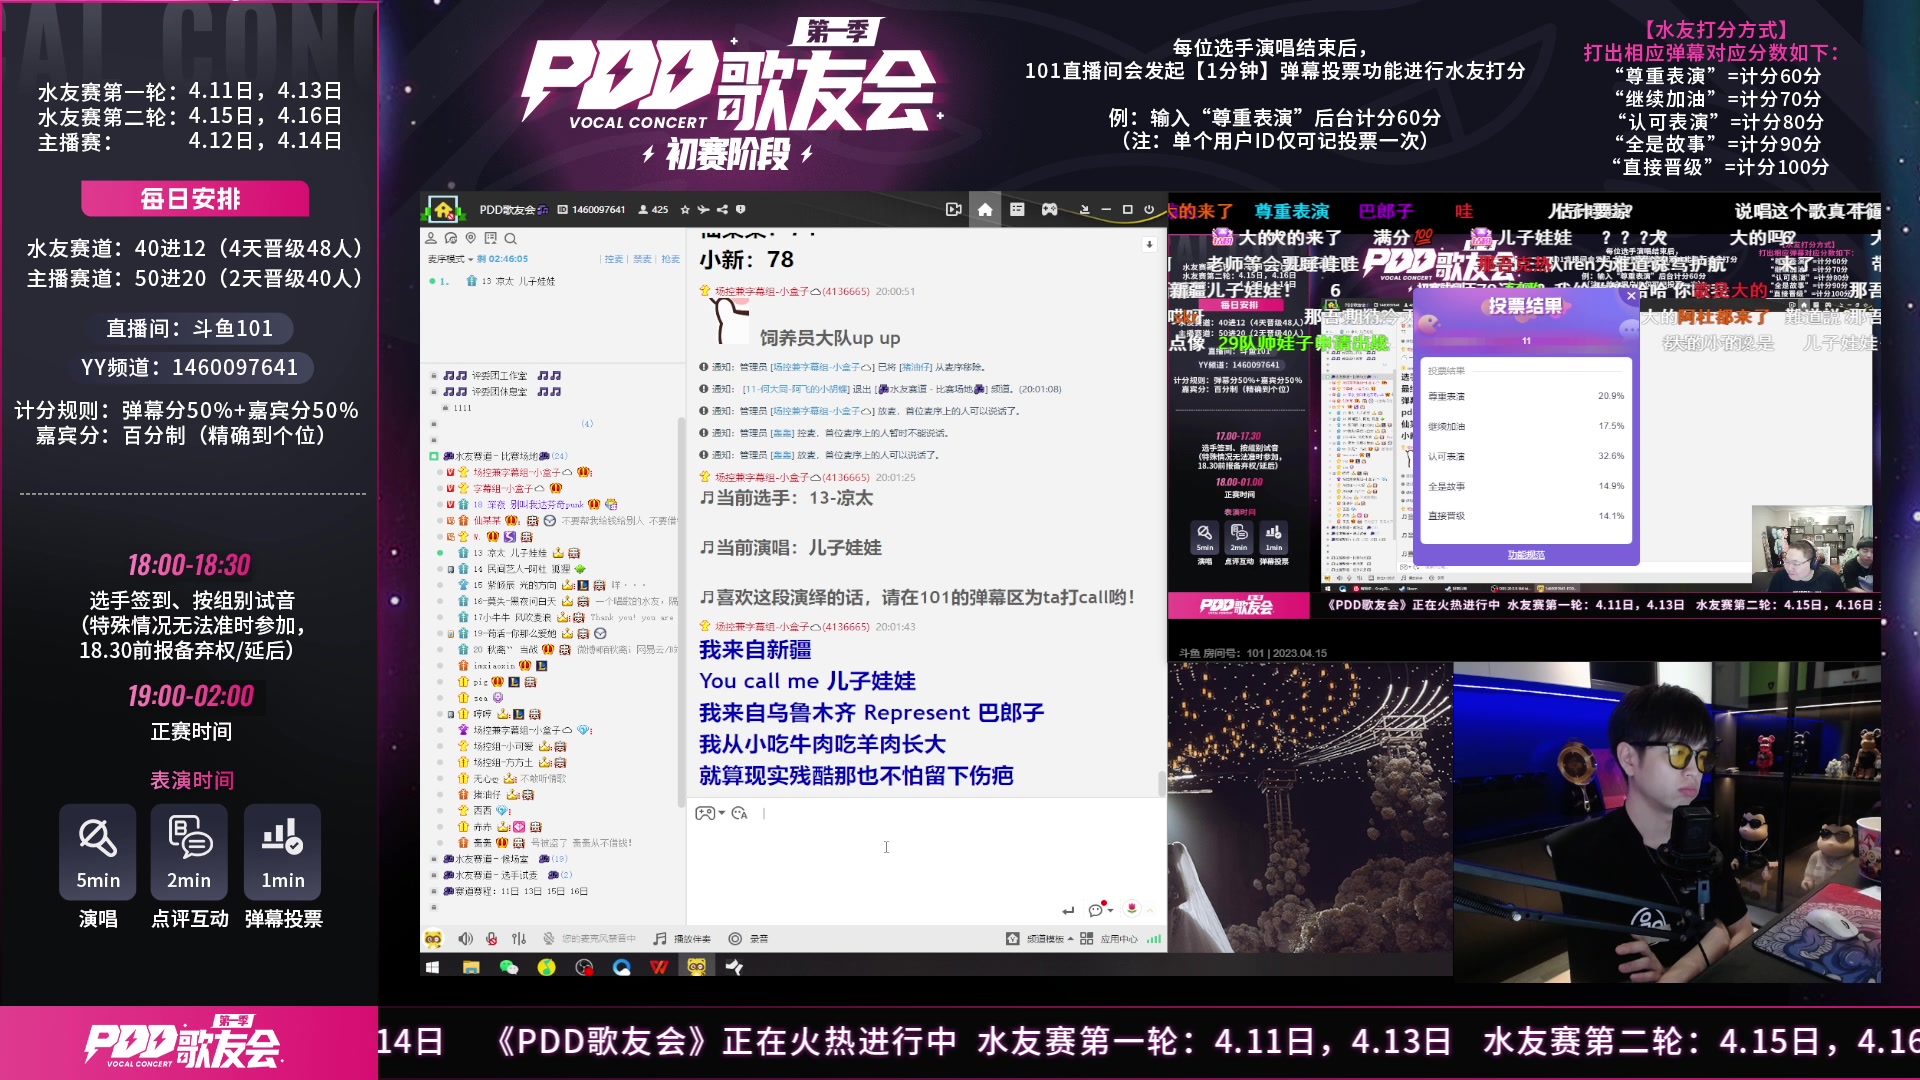Close the 投票结果 popup
This screenshot has height=1080, width=1920.
click(1631, 296)
